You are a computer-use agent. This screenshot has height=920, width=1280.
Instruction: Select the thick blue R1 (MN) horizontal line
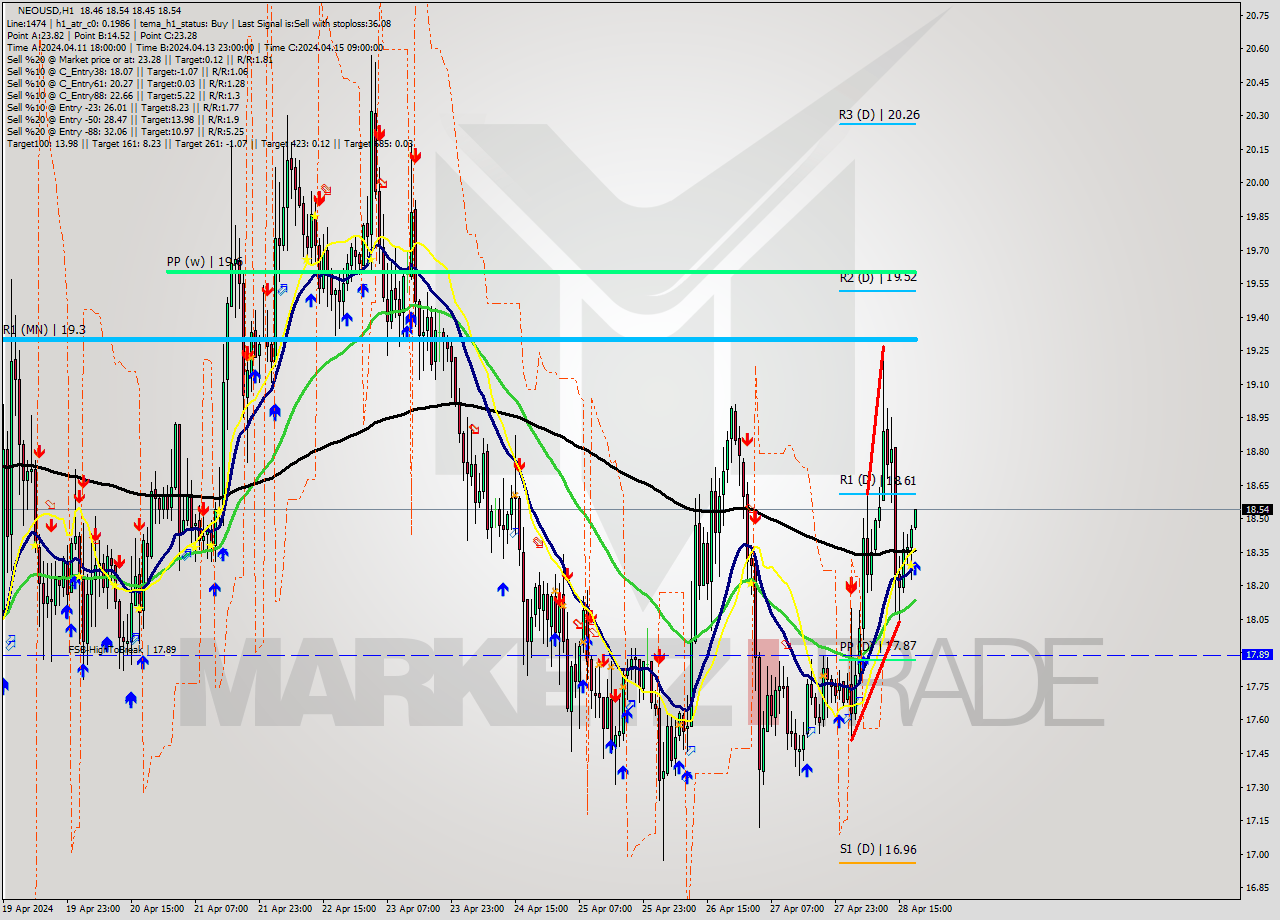(460, 340)
